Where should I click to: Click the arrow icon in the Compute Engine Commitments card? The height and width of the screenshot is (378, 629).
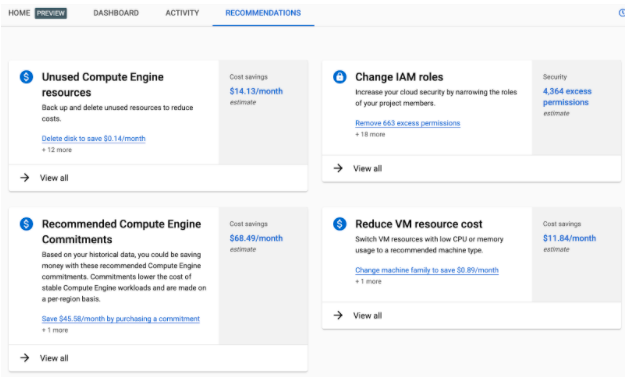pyautogui.click(x=25, y=358)
